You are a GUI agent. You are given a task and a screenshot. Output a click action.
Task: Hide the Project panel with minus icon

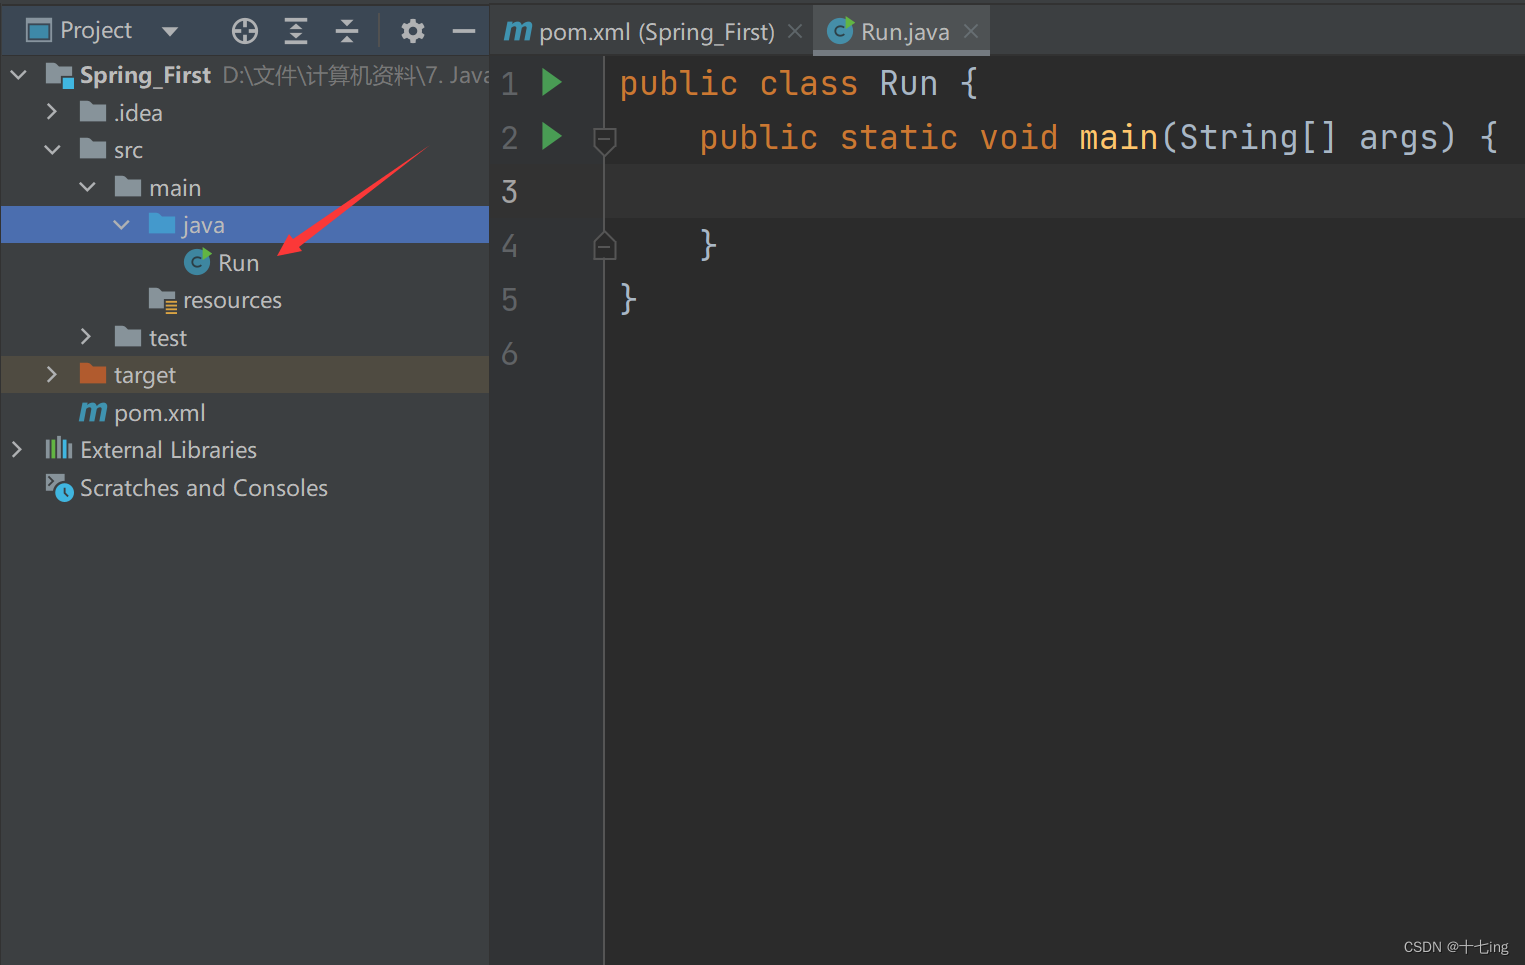464,32
